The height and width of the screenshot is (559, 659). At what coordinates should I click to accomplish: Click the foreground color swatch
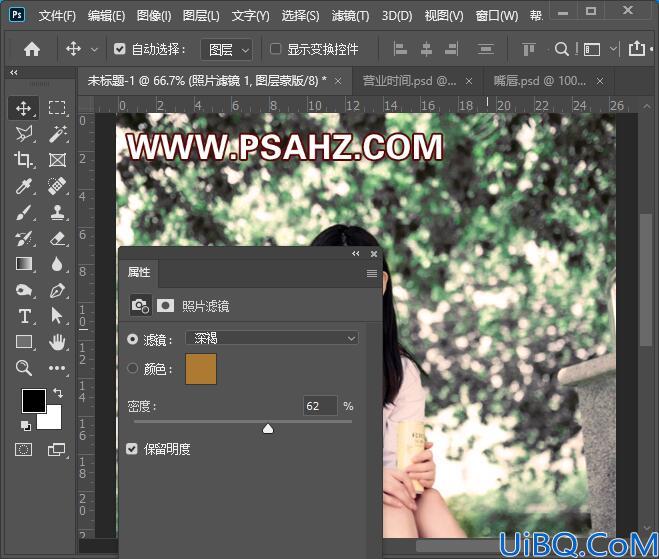pyautogui.click(x=34, y=401)
